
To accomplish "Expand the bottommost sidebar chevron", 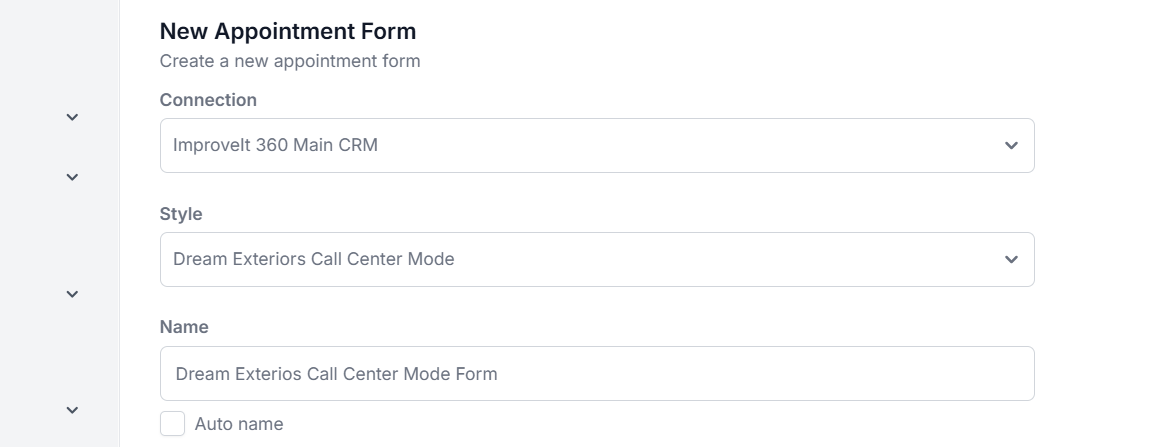I will tap(72, 409).
